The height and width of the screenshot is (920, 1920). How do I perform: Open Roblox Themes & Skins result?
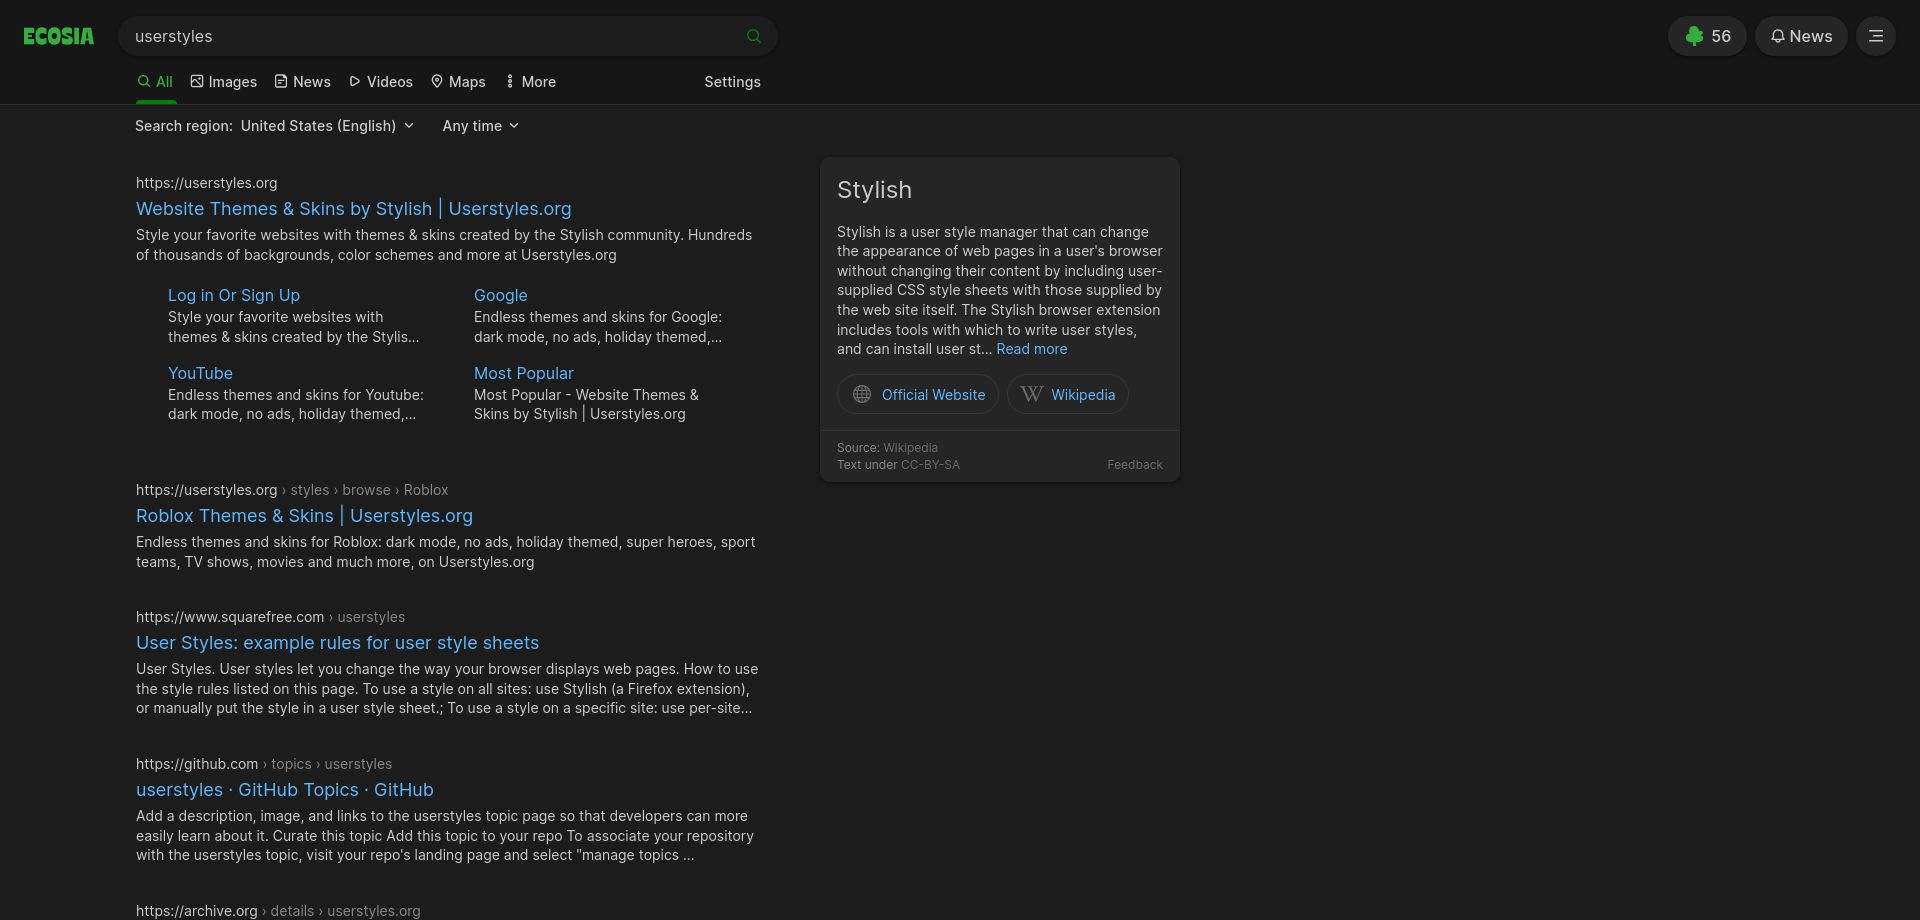pyautogui.click(x=304, y=516)
